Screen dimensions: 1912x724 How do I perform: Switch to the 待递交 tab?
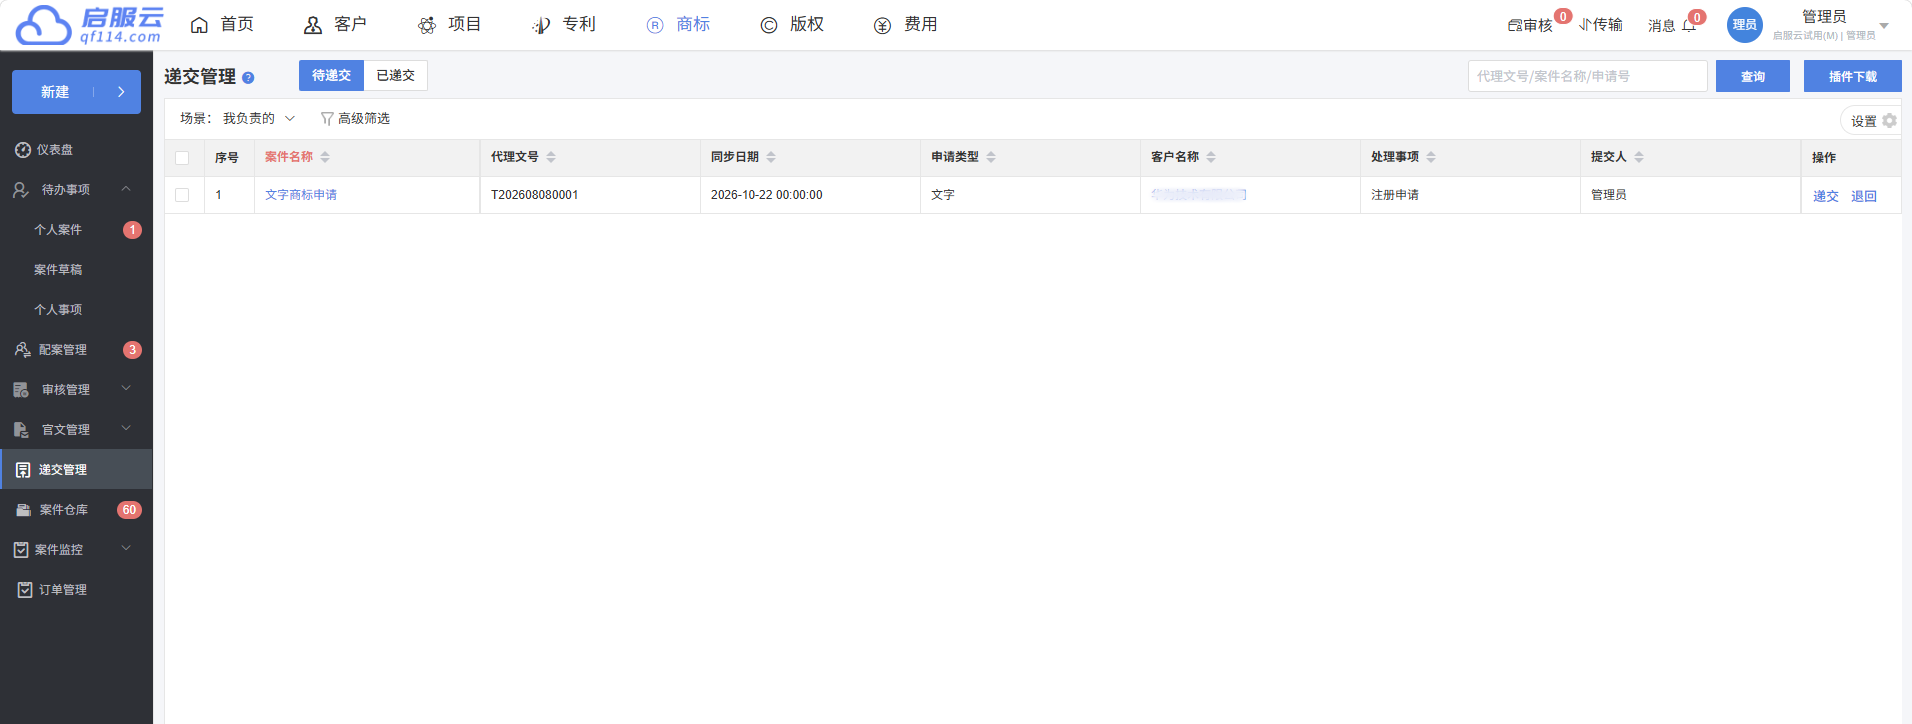[331, 75]
